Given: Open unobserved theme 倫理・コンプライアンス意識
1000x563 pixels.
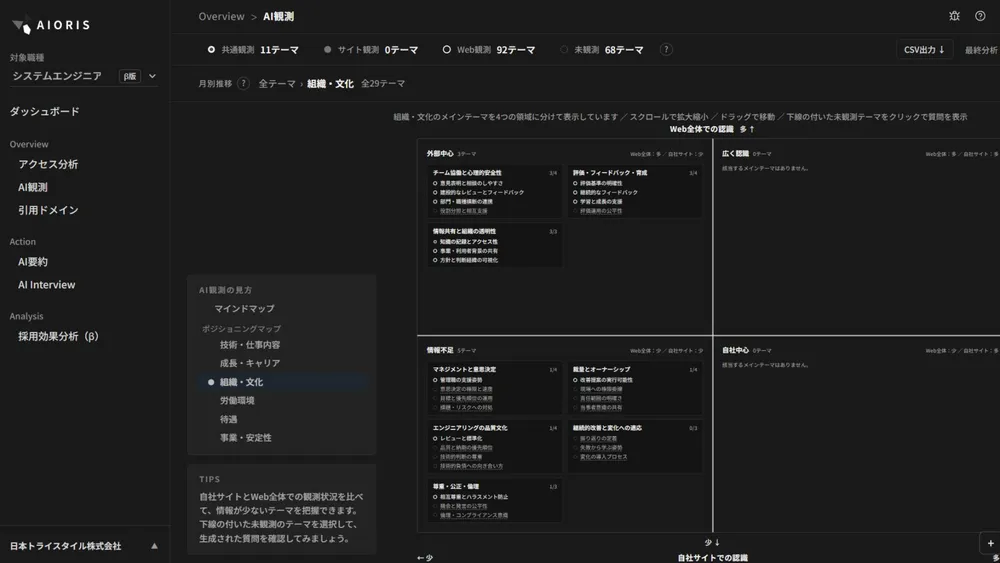Looking at the screenshot, I should (x=474, y=516).
